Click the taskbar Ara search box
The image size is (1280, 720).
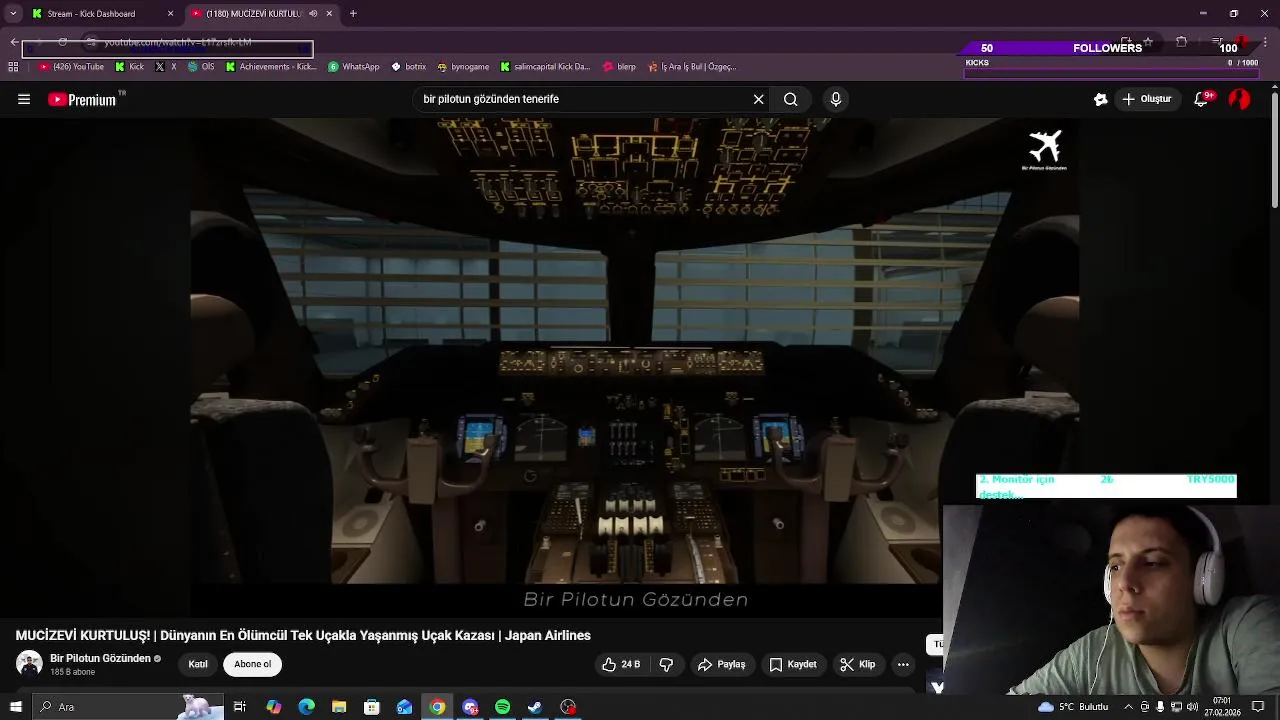128,707
